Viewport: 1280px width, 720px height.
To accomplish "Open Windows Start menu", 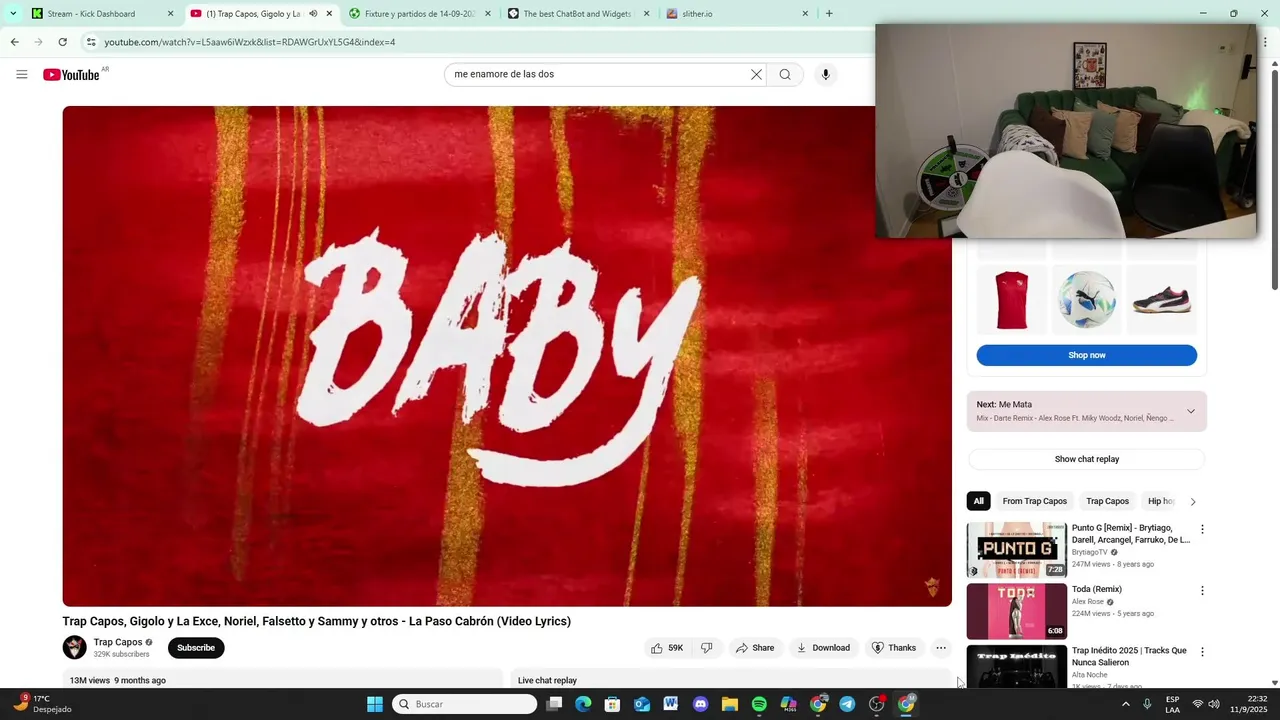I will (x=374, y=704).
